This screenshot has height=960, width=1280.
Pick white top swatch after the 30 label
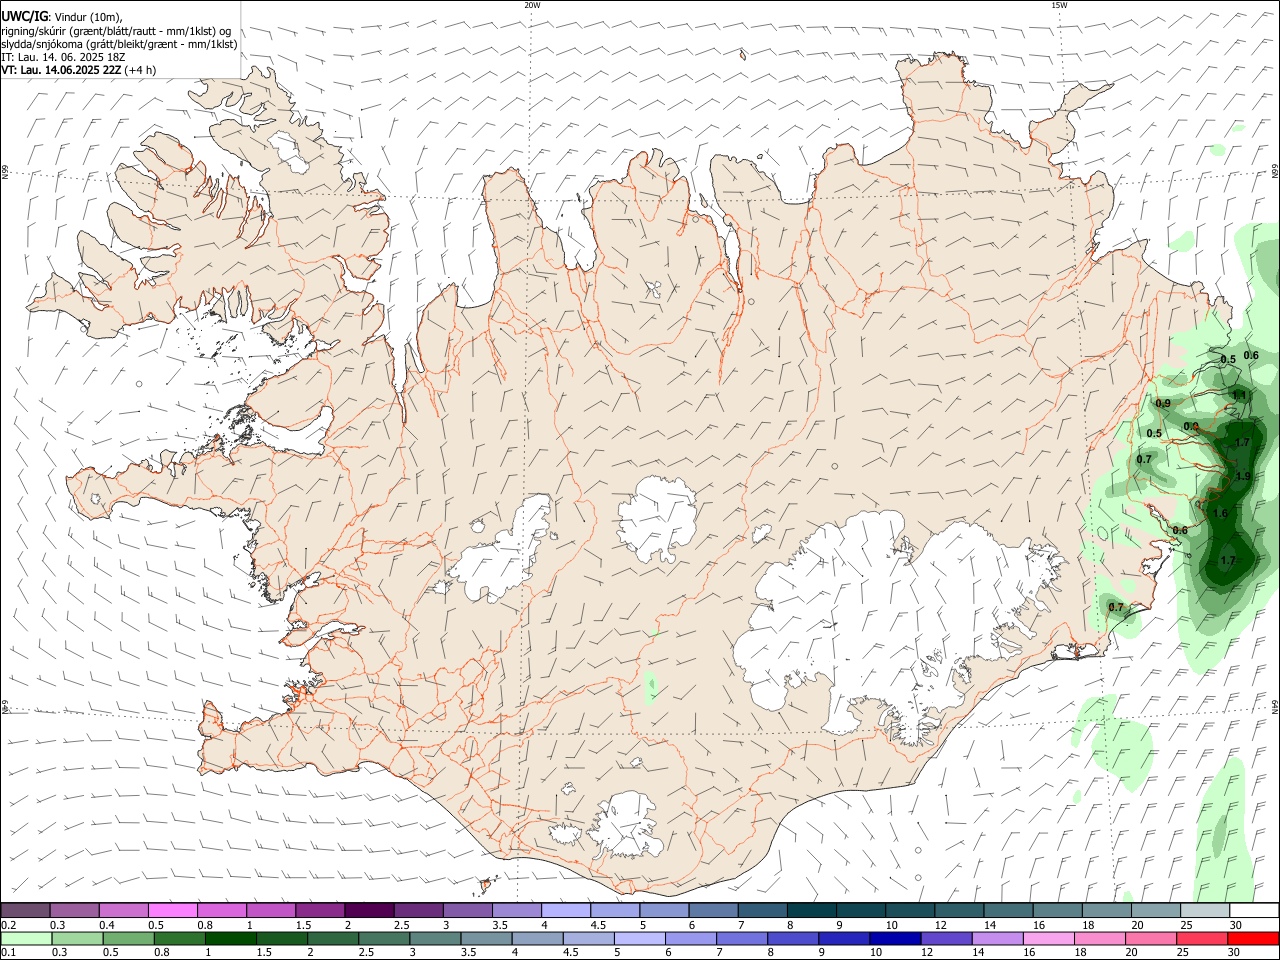pyautogui.click(x=1254, y=910)
